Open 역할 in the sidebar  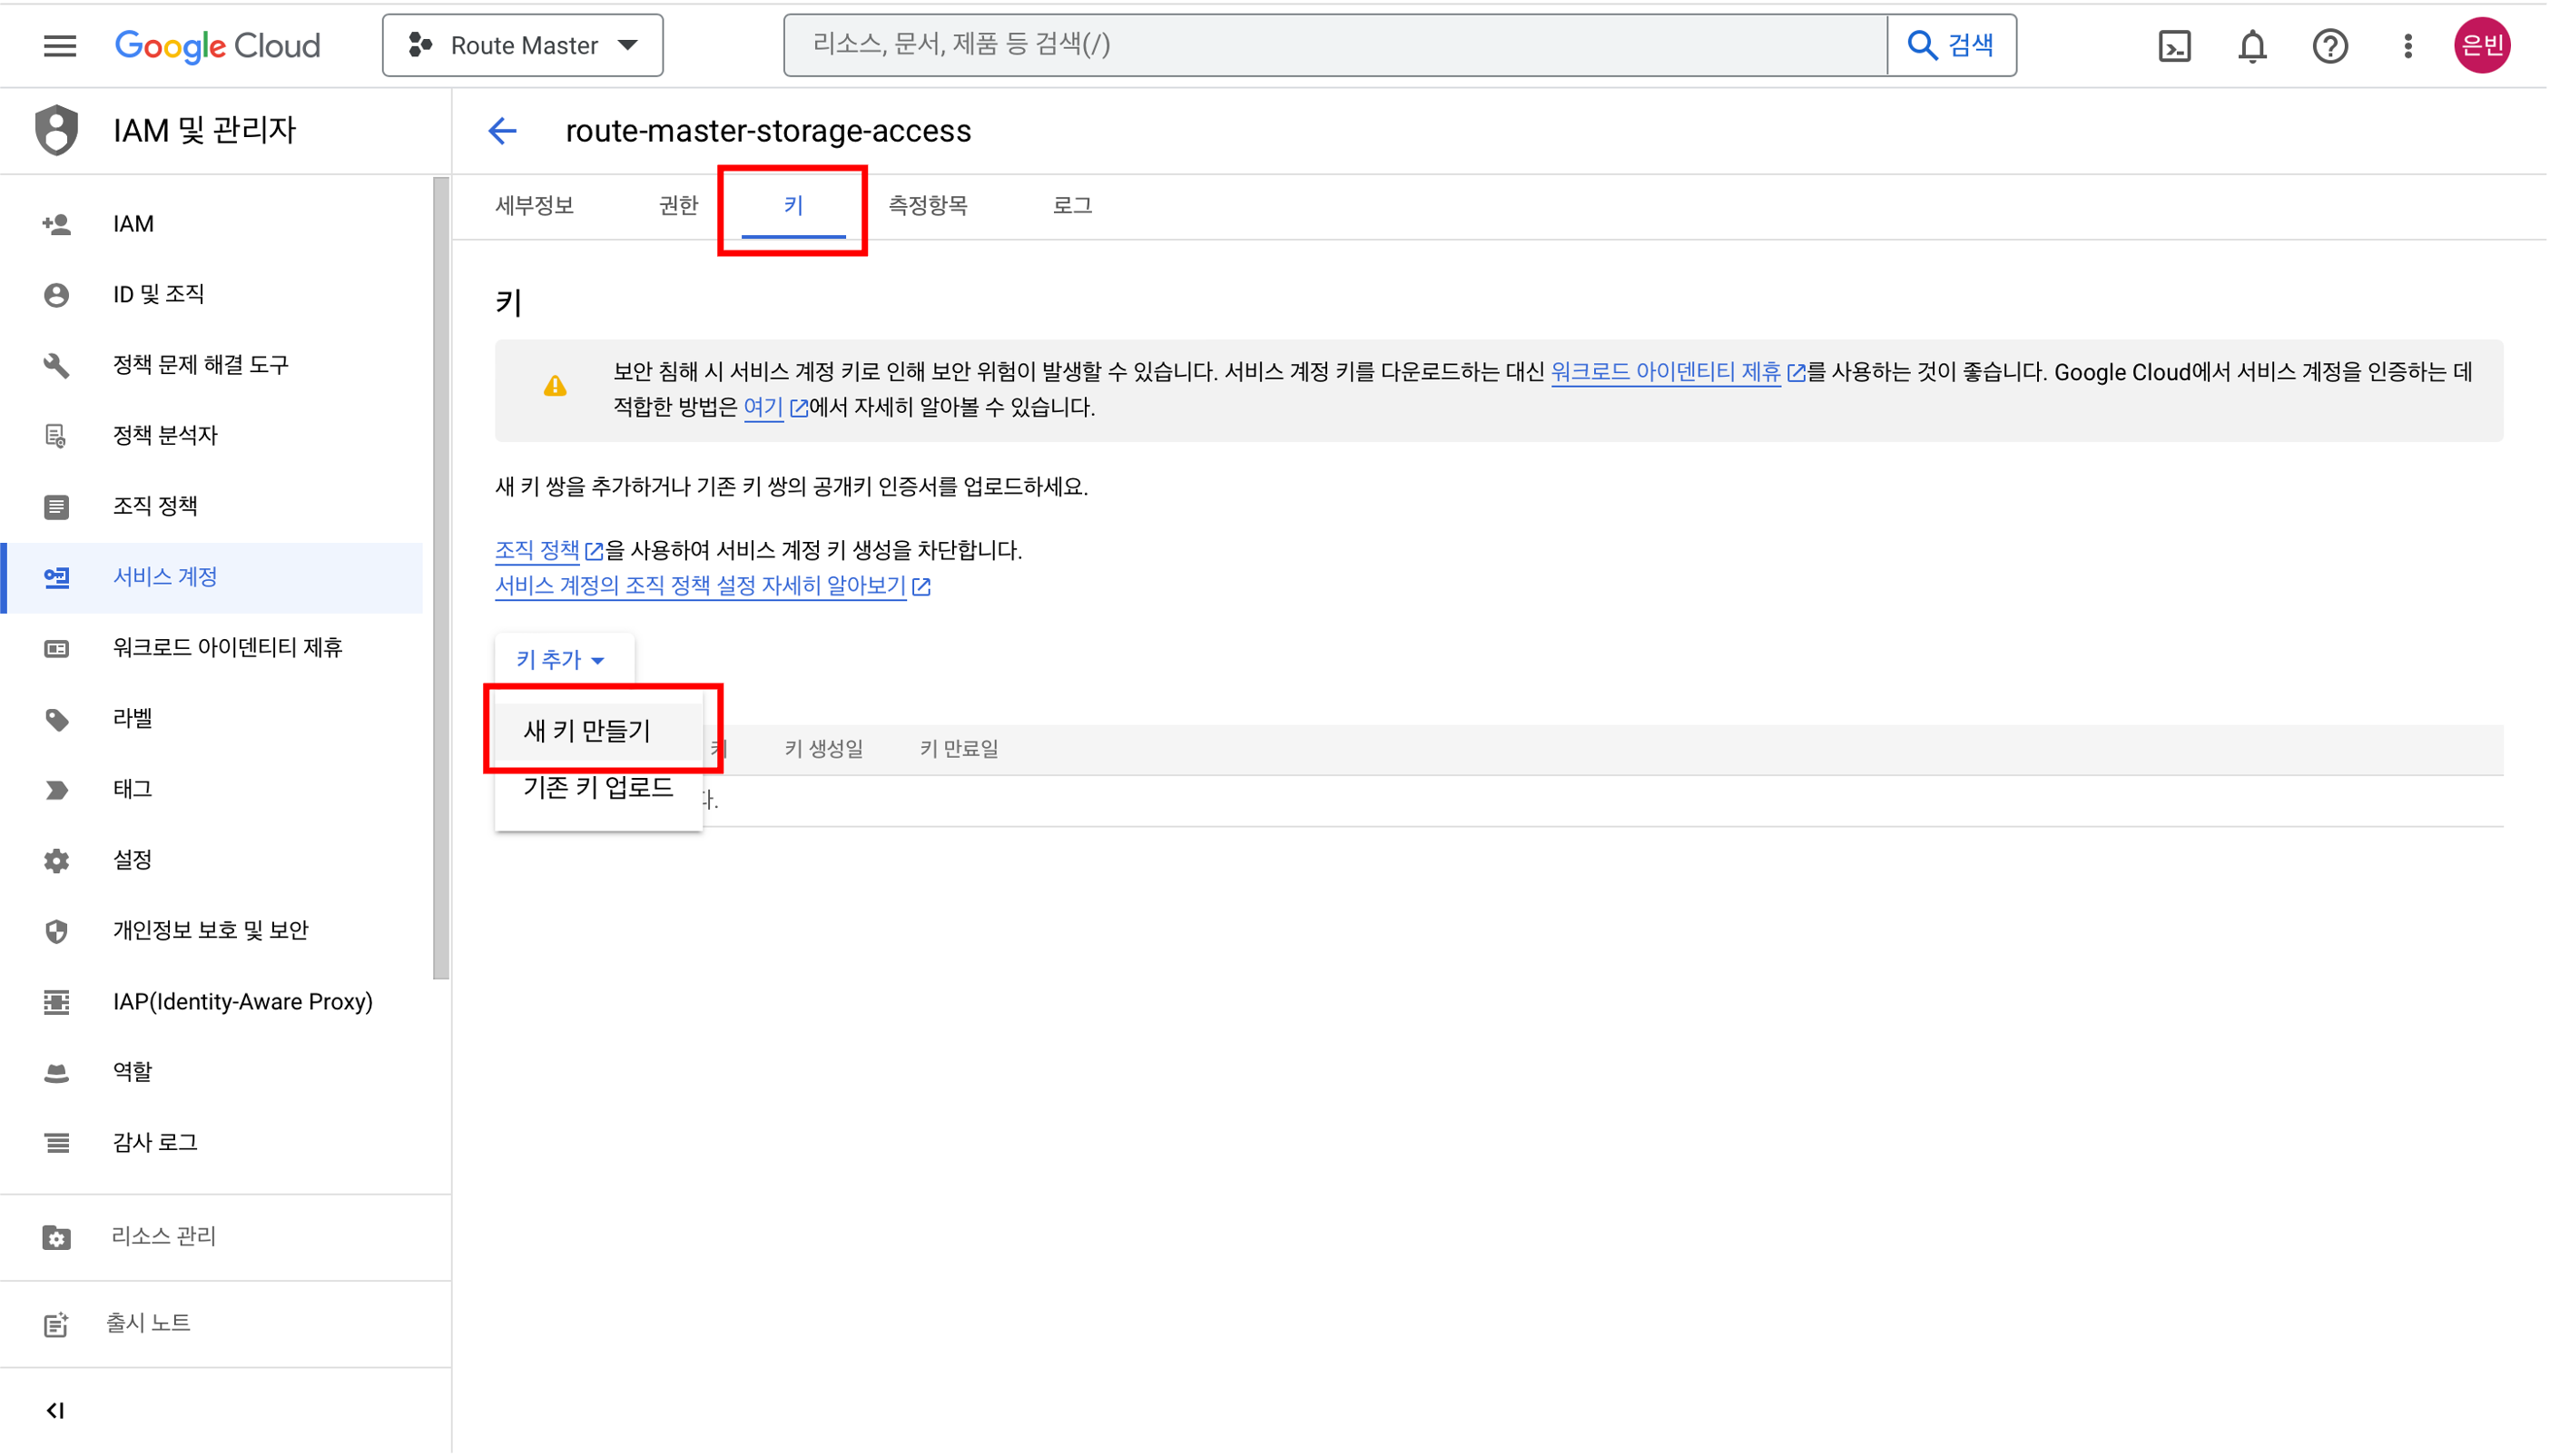tap(132, 1072)
